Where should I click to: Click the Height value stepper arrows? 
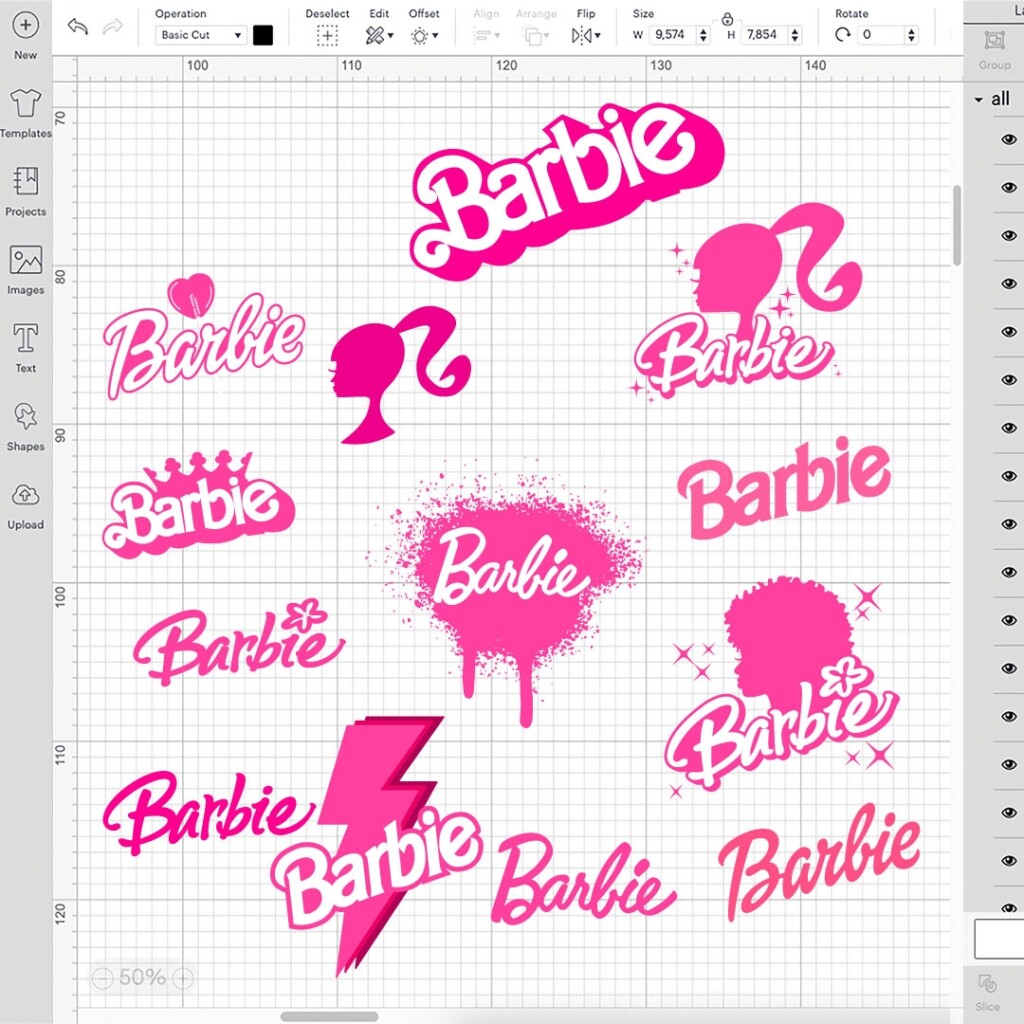click(x=795, y=35)
